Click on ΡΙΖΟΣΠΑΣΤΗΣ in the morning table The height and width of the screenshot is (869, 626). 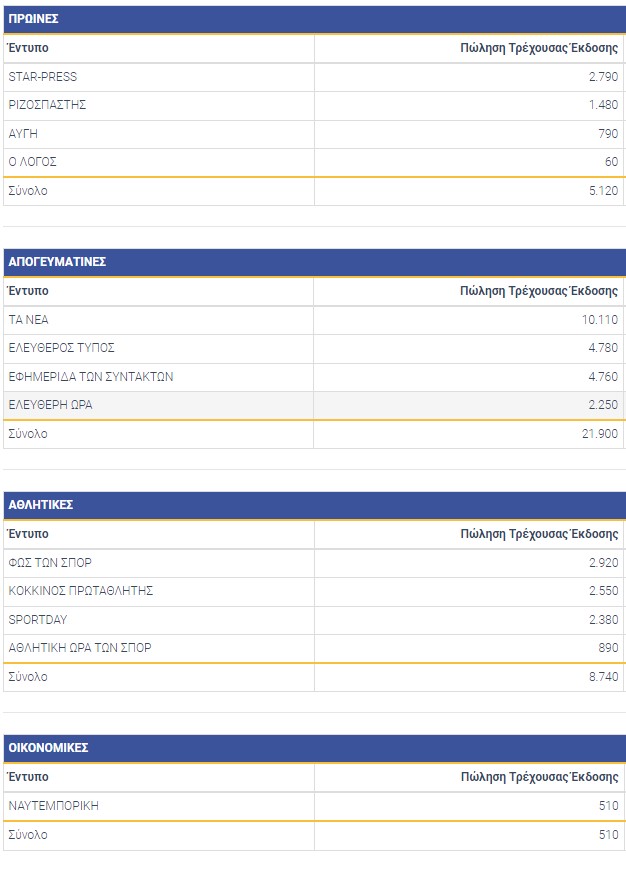[47, 105]
